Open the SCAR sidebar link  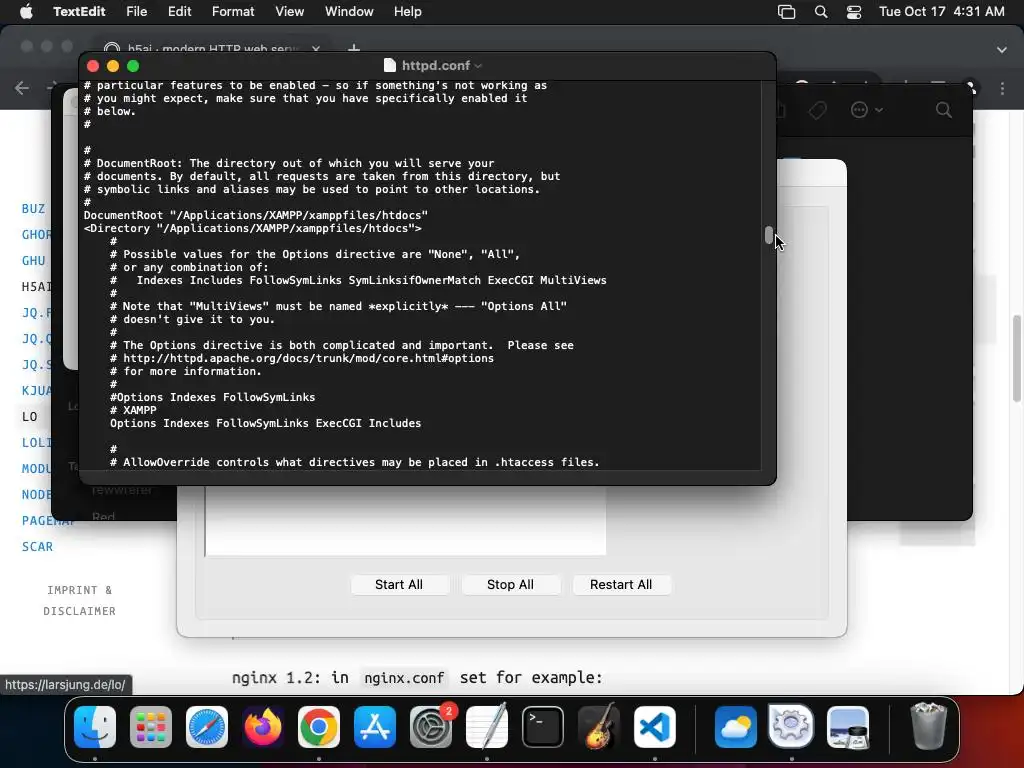[x=37, y=547]
